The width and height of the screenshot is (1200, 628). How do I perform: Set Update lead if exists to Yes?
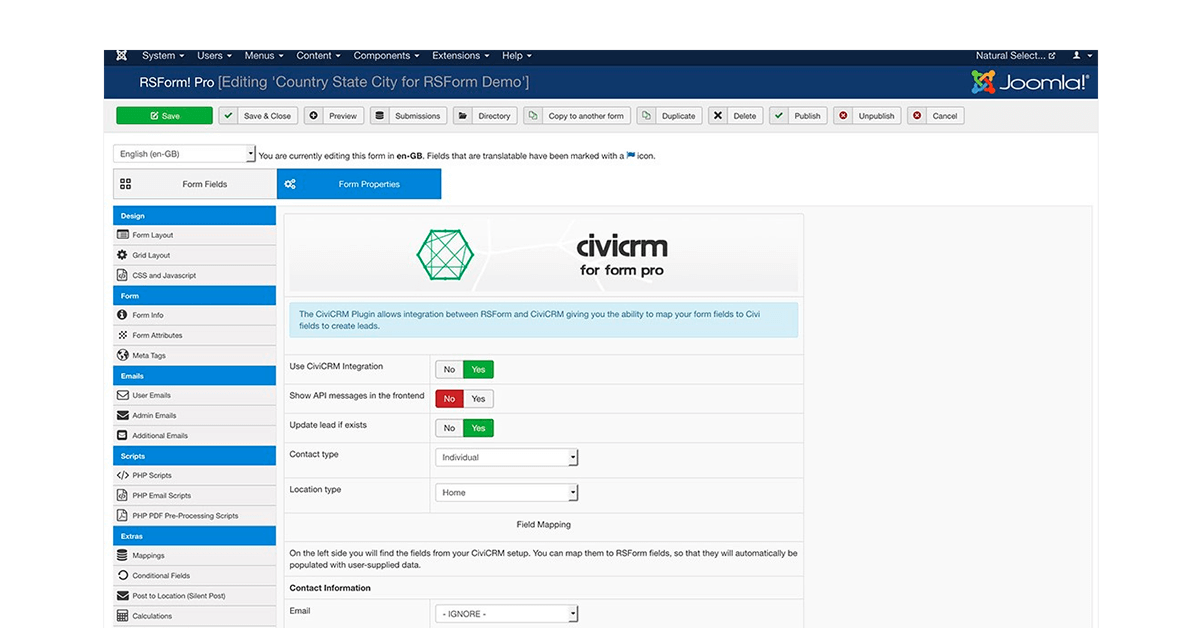coord(478,428)
